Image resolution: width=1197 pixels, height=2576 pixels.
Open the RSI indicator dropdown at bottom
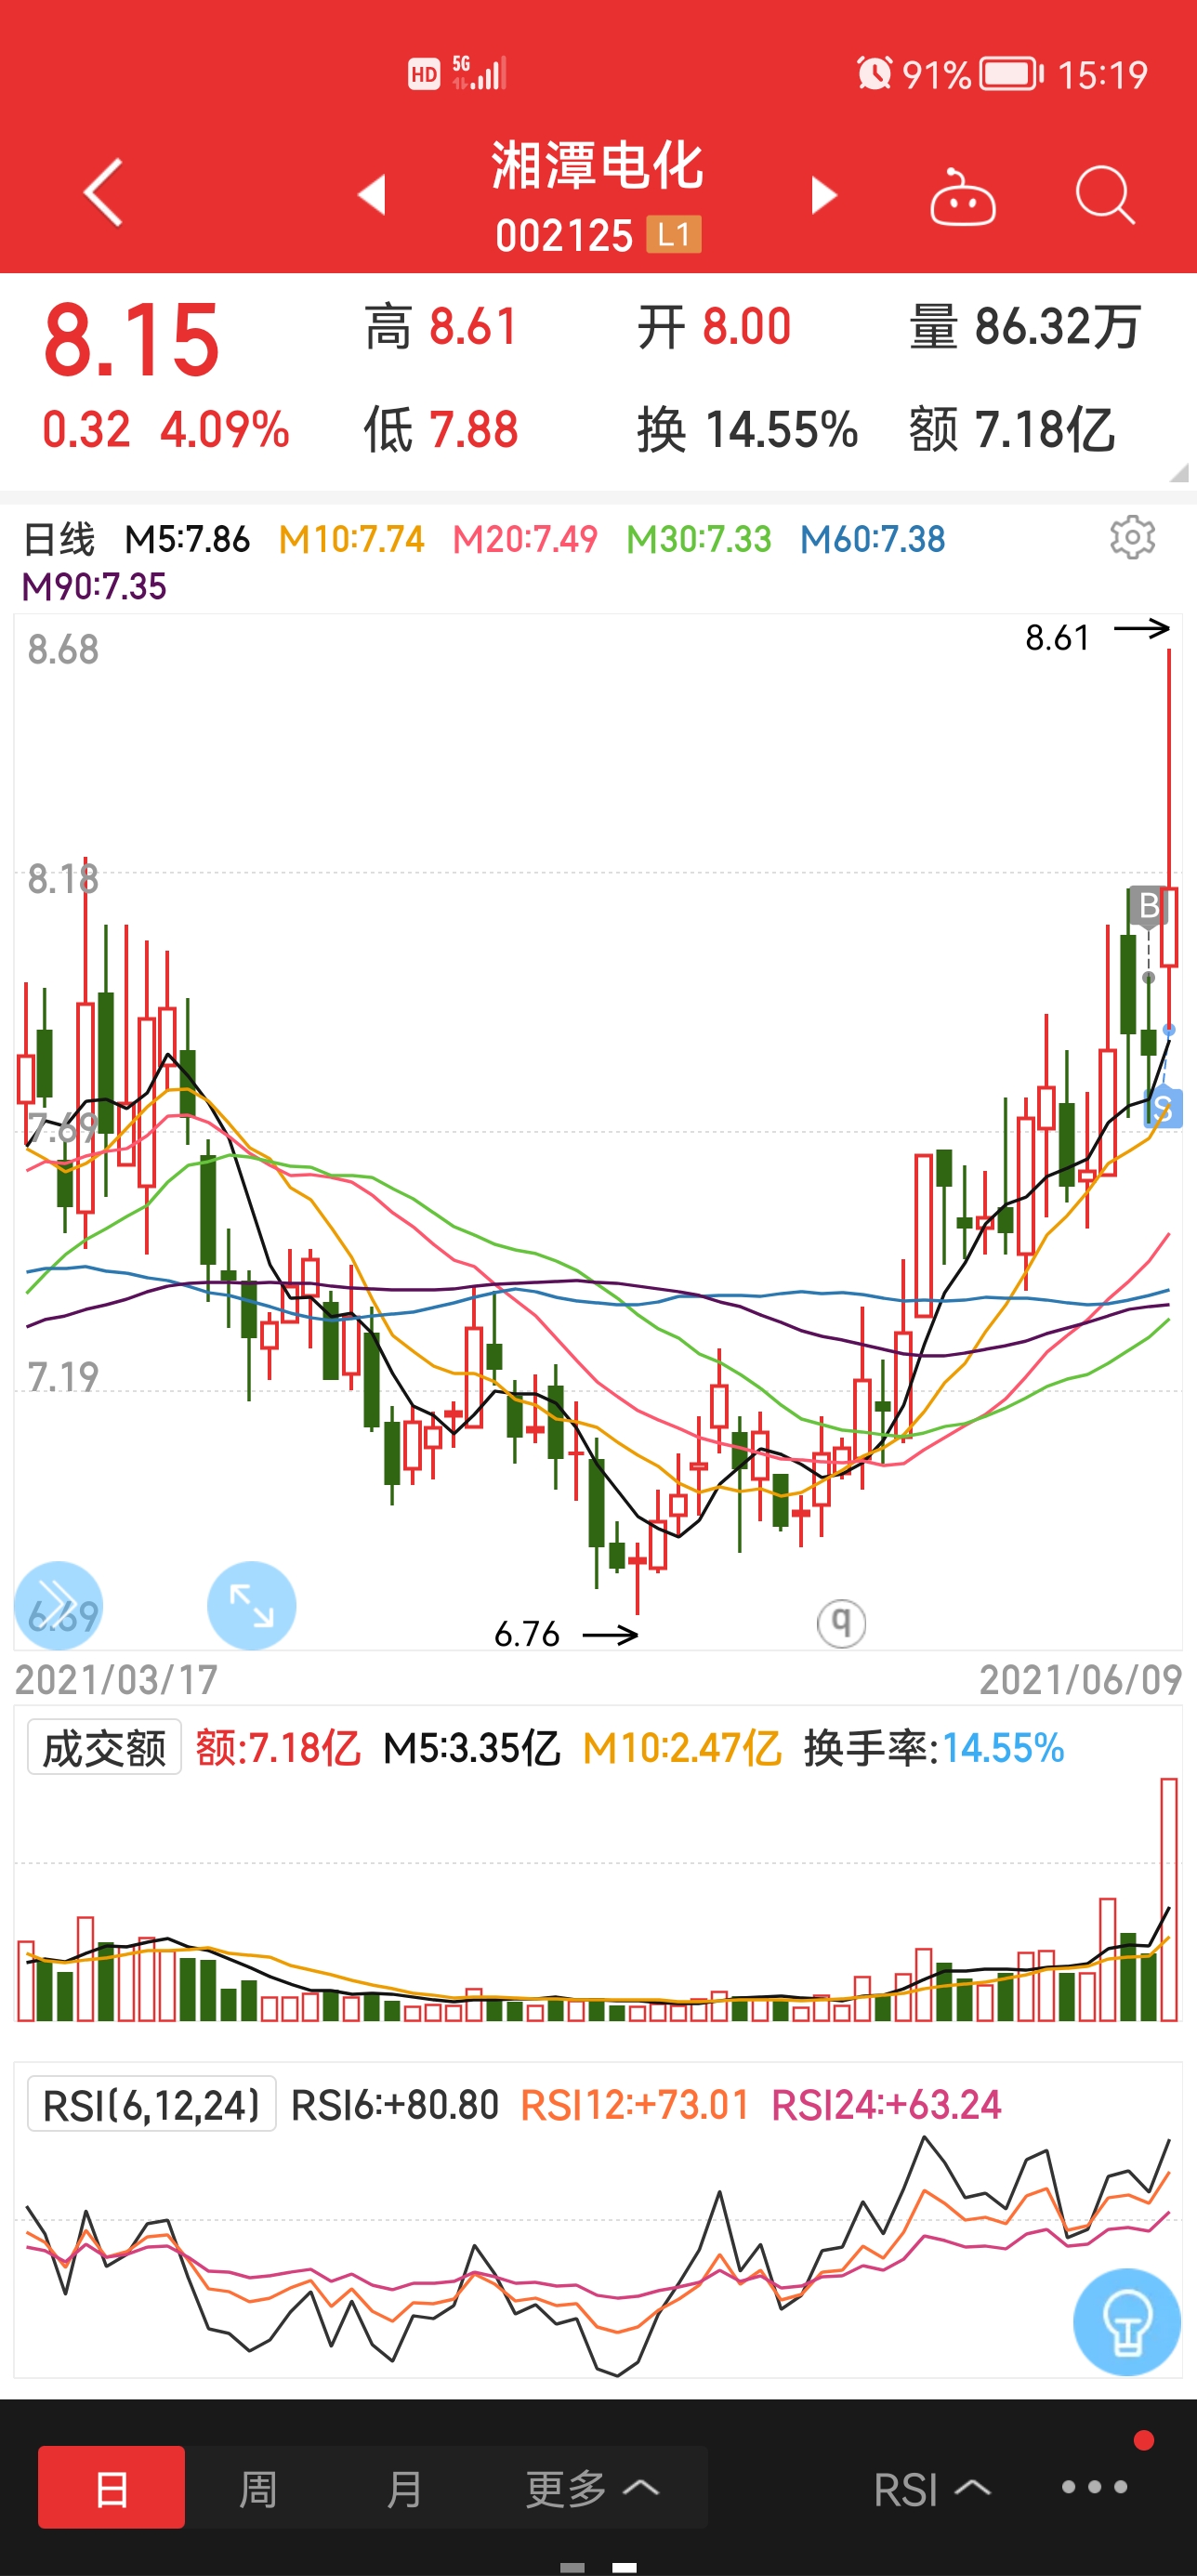point(932,2488)
